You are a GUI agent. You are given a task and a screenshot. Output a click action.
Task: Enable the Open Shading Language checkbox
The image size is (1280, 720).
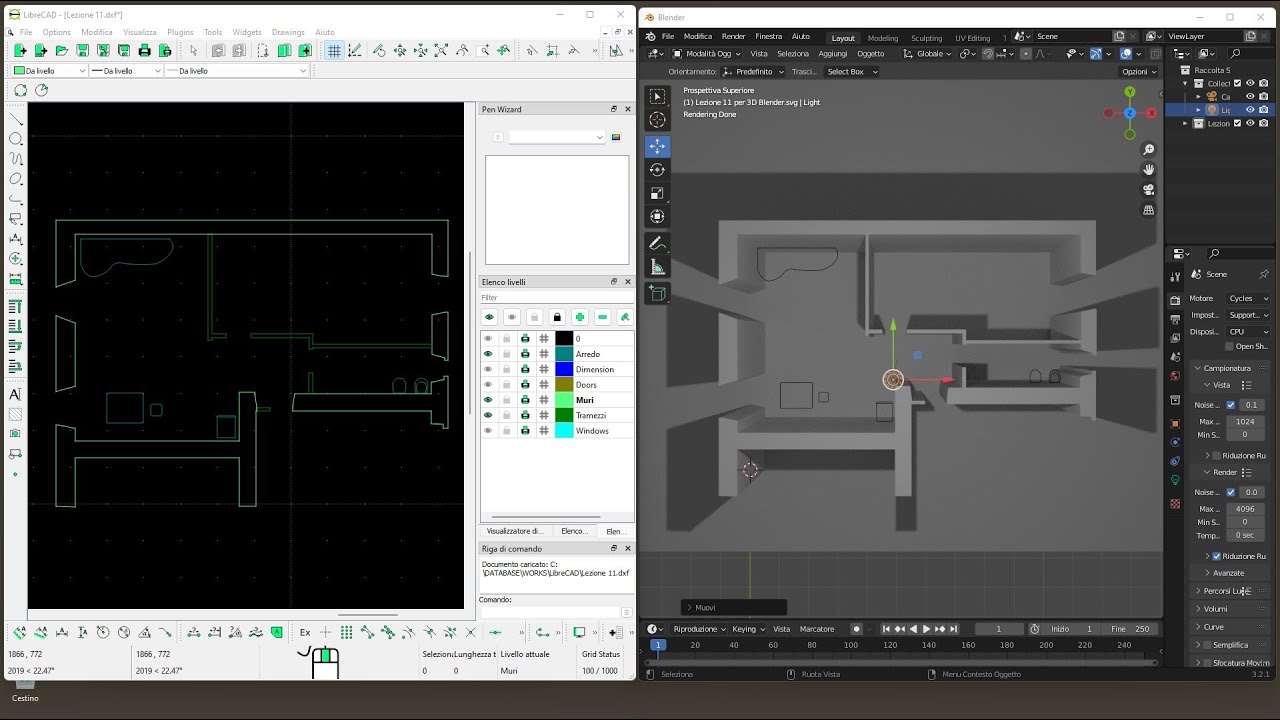[1230, 346]
